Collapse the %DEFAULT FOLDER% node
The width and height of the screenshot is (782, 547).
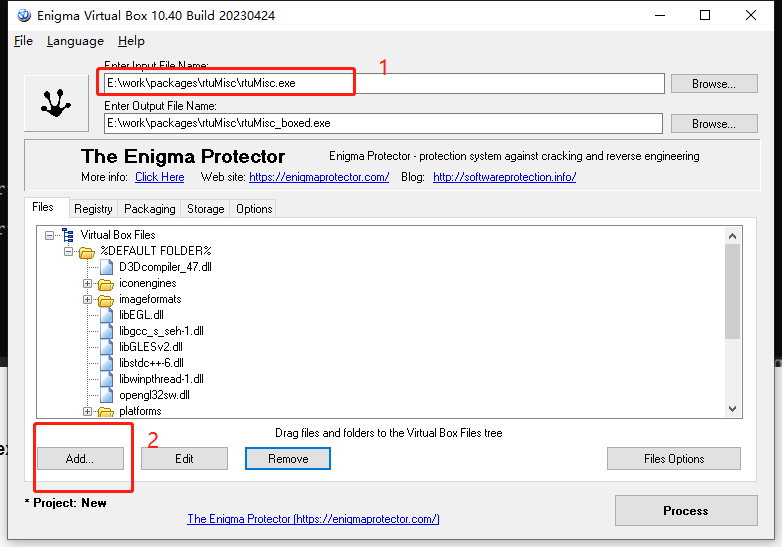tap(68, 251)
